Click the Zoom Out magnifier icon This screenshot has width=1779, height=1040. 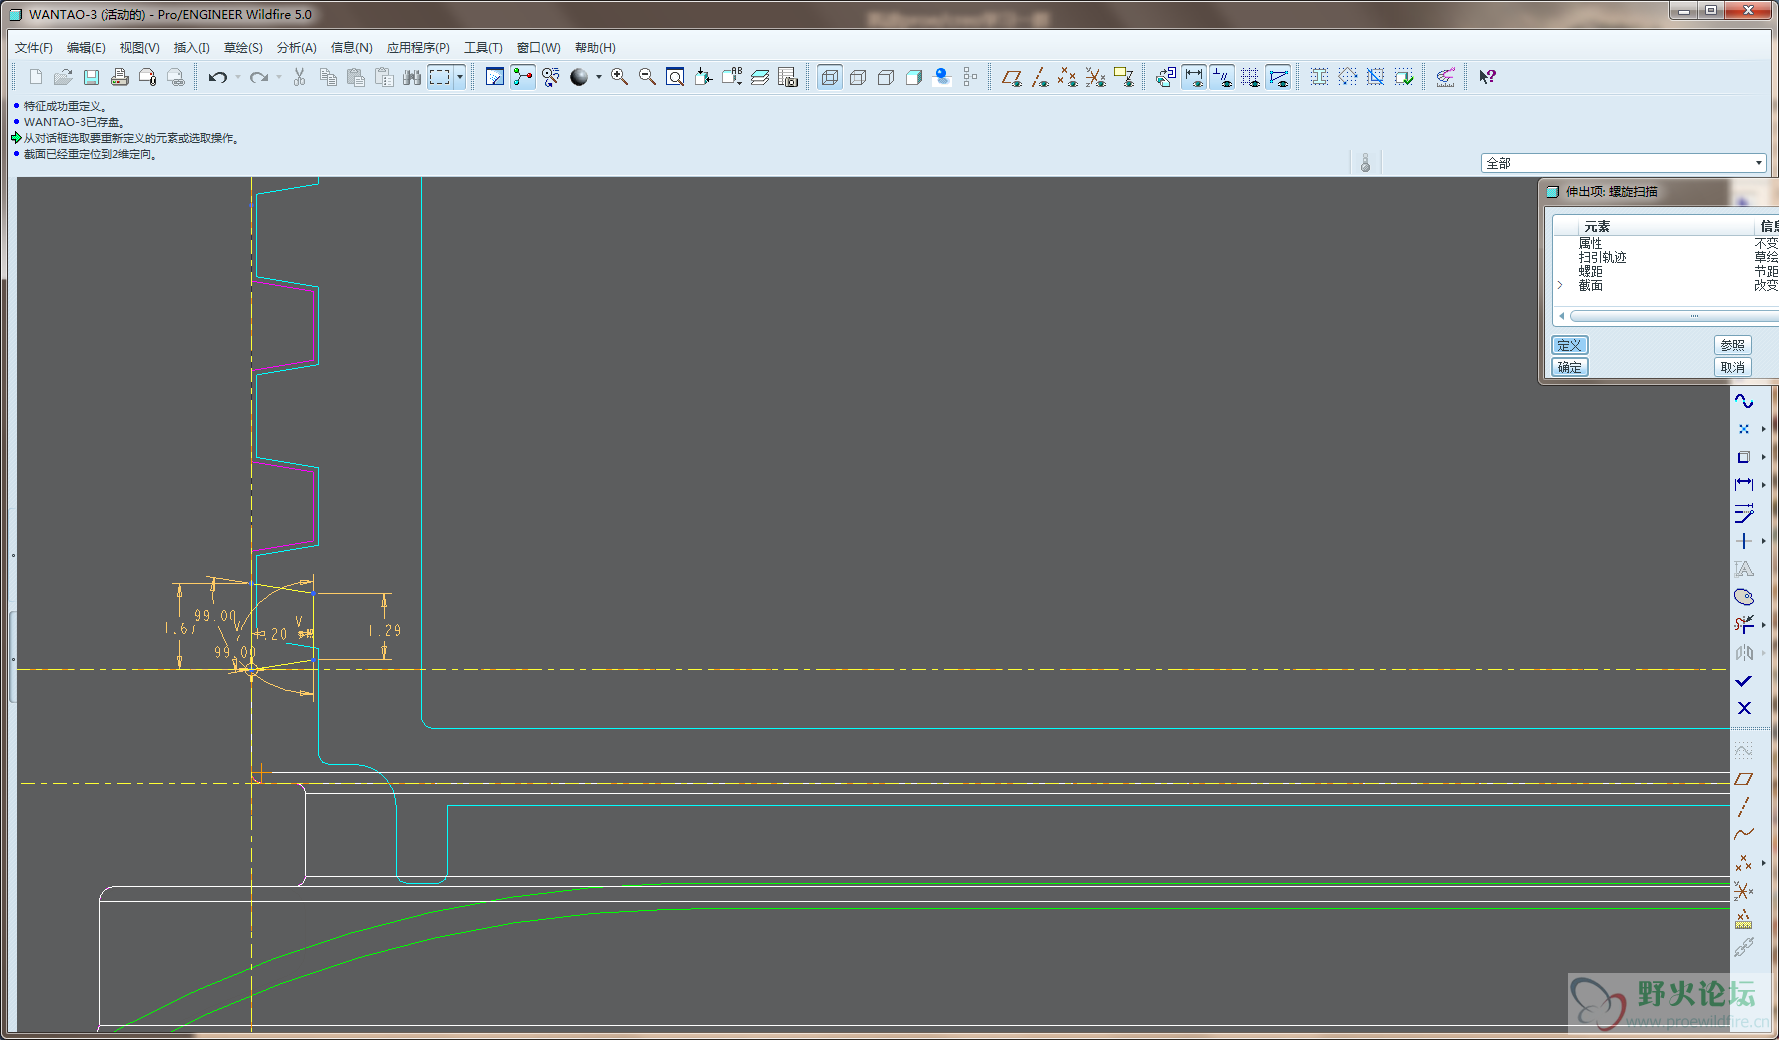pos(647,77)
